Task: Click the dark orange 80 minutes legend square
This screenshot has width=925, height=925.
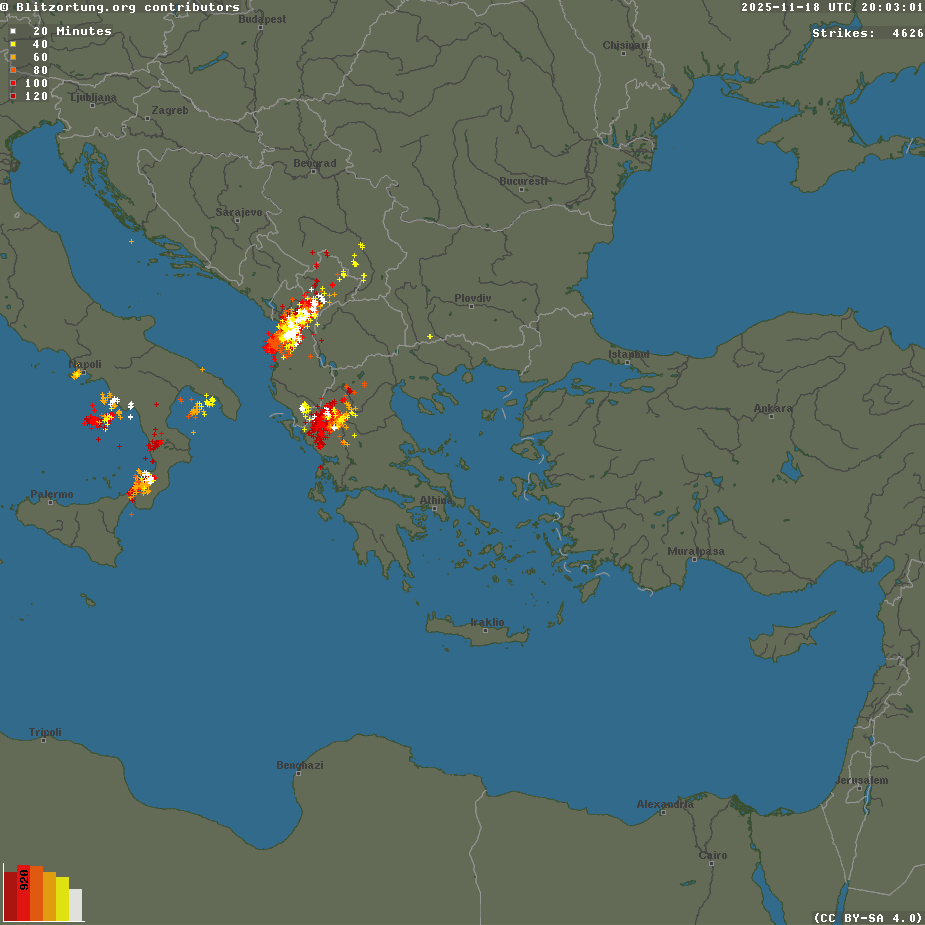Action: tap(13, 71)
